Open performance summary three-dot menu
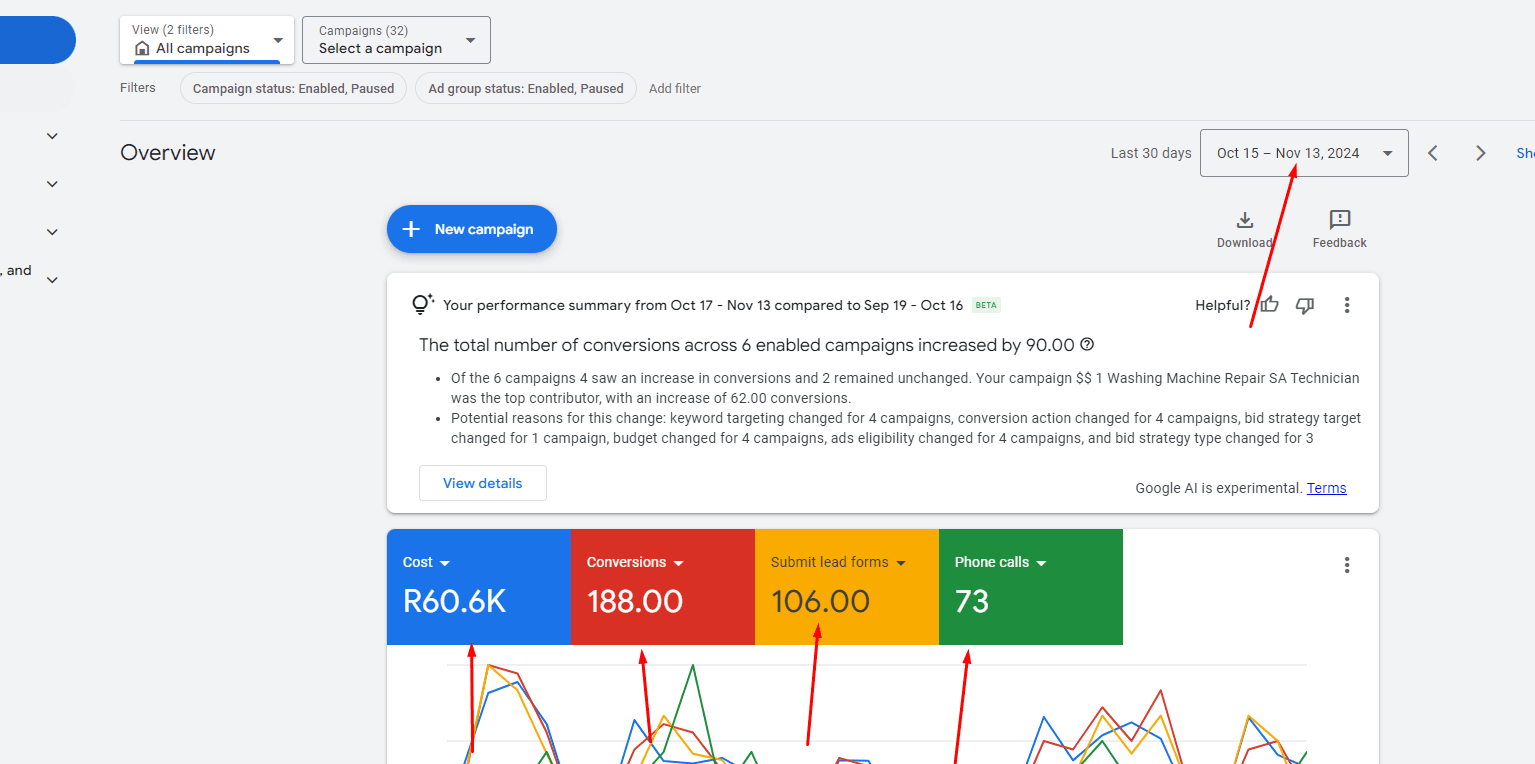The image size is (1535, 764). 1347,305
